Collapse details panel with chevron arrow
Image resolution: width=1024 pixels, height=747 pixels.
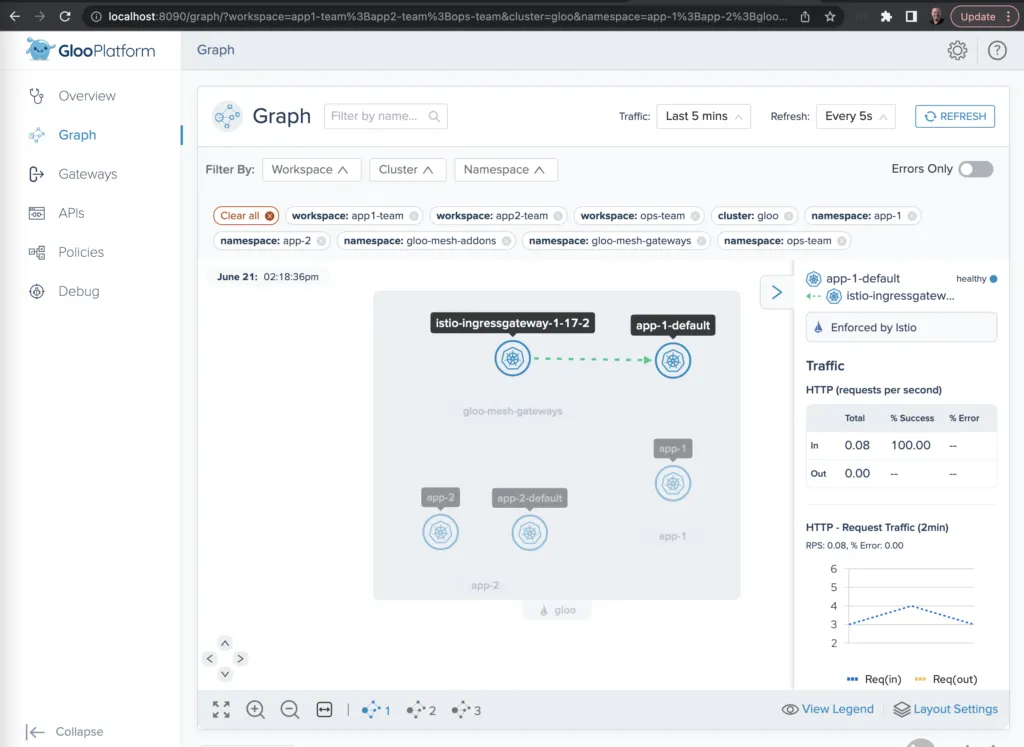click(776, 292)
